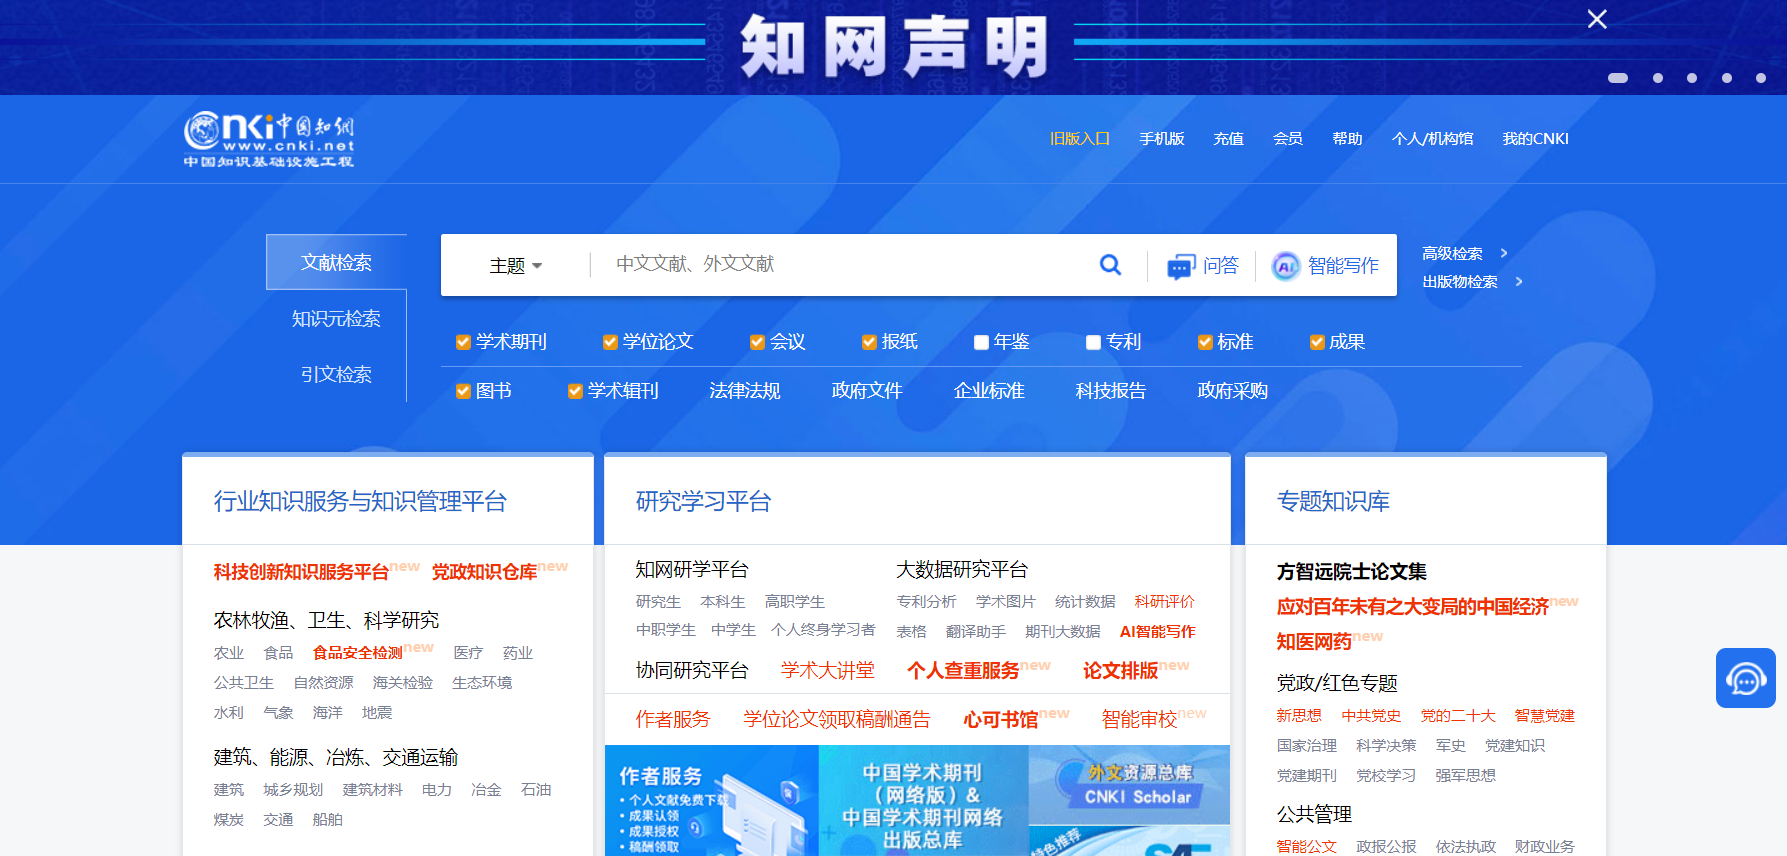Screen dimensions: 1787x856
Task: Click the CNKI 中国知网 logo
Action: [269, 139]
